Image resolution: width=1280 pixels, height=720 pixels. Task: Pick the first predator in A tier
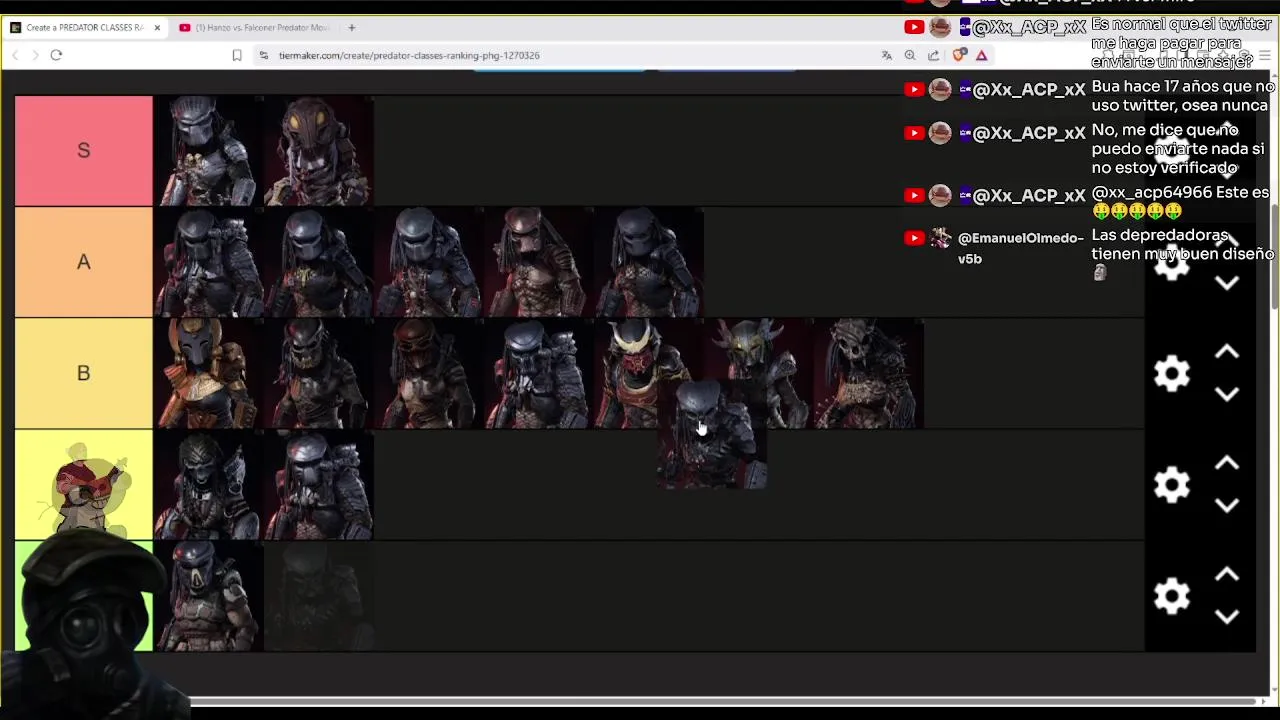pos(208,262)
